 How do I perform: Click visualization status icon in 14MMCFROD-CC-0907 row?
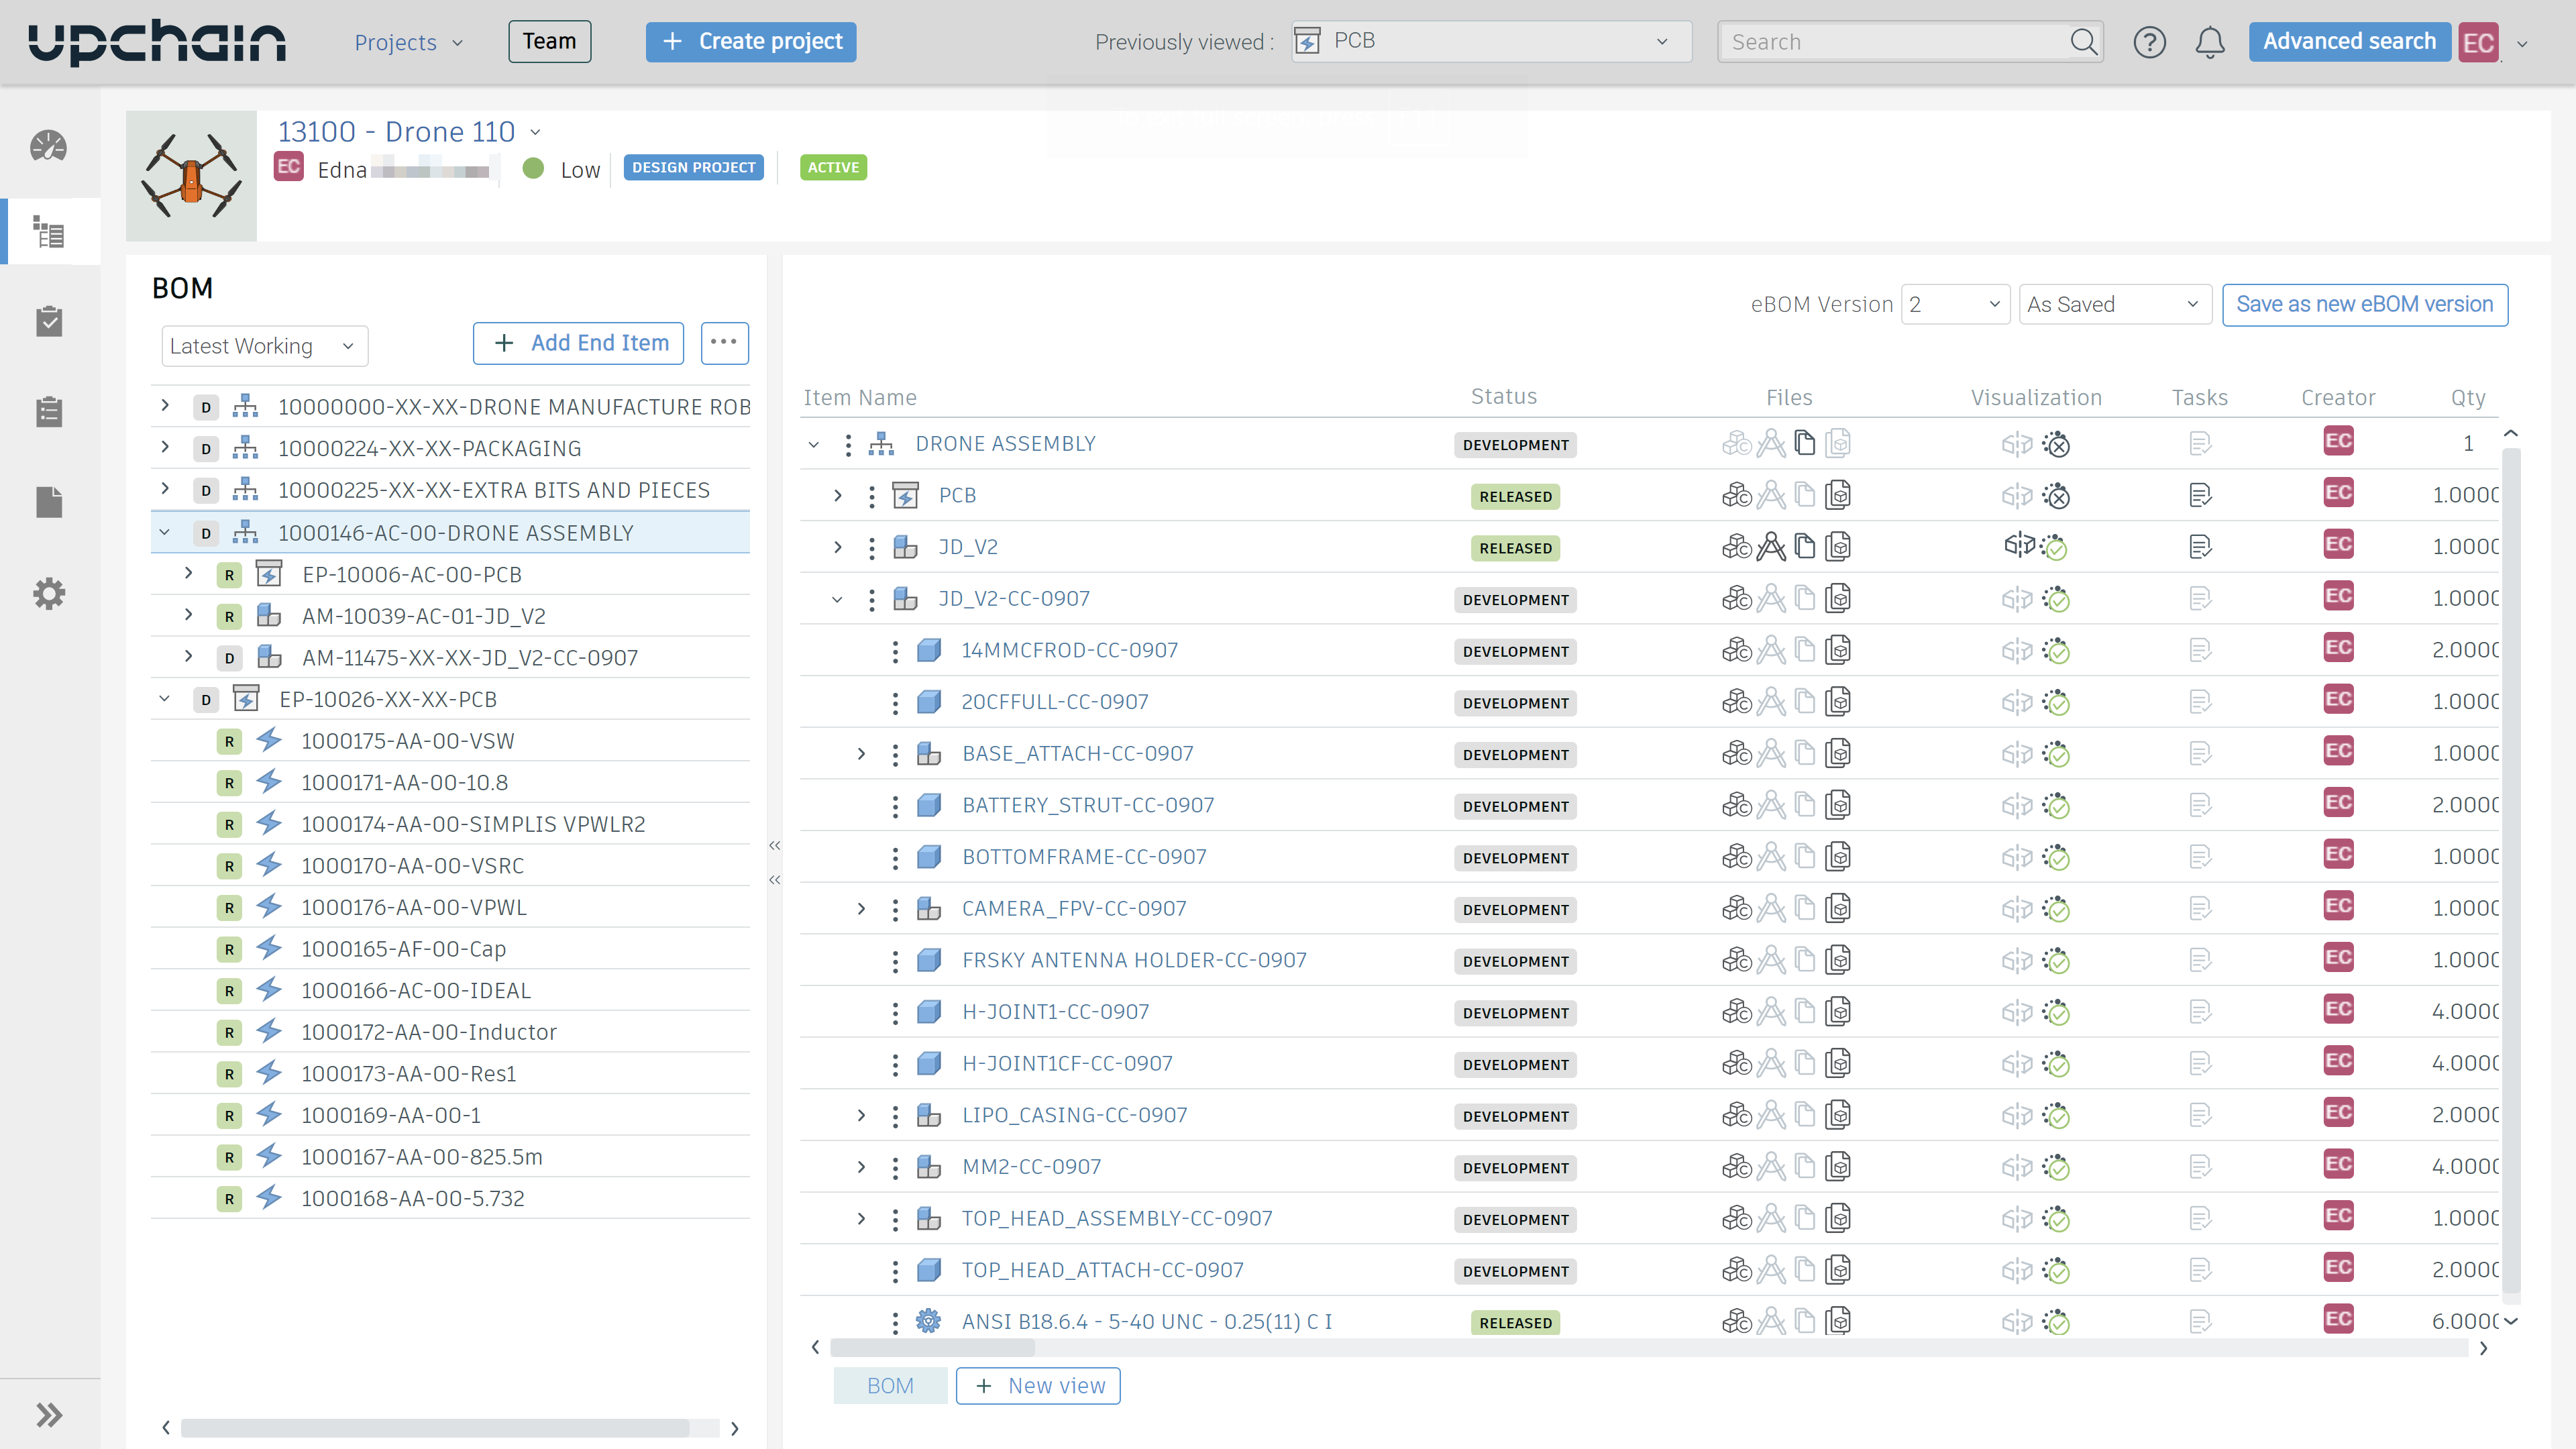(2056, 651)
